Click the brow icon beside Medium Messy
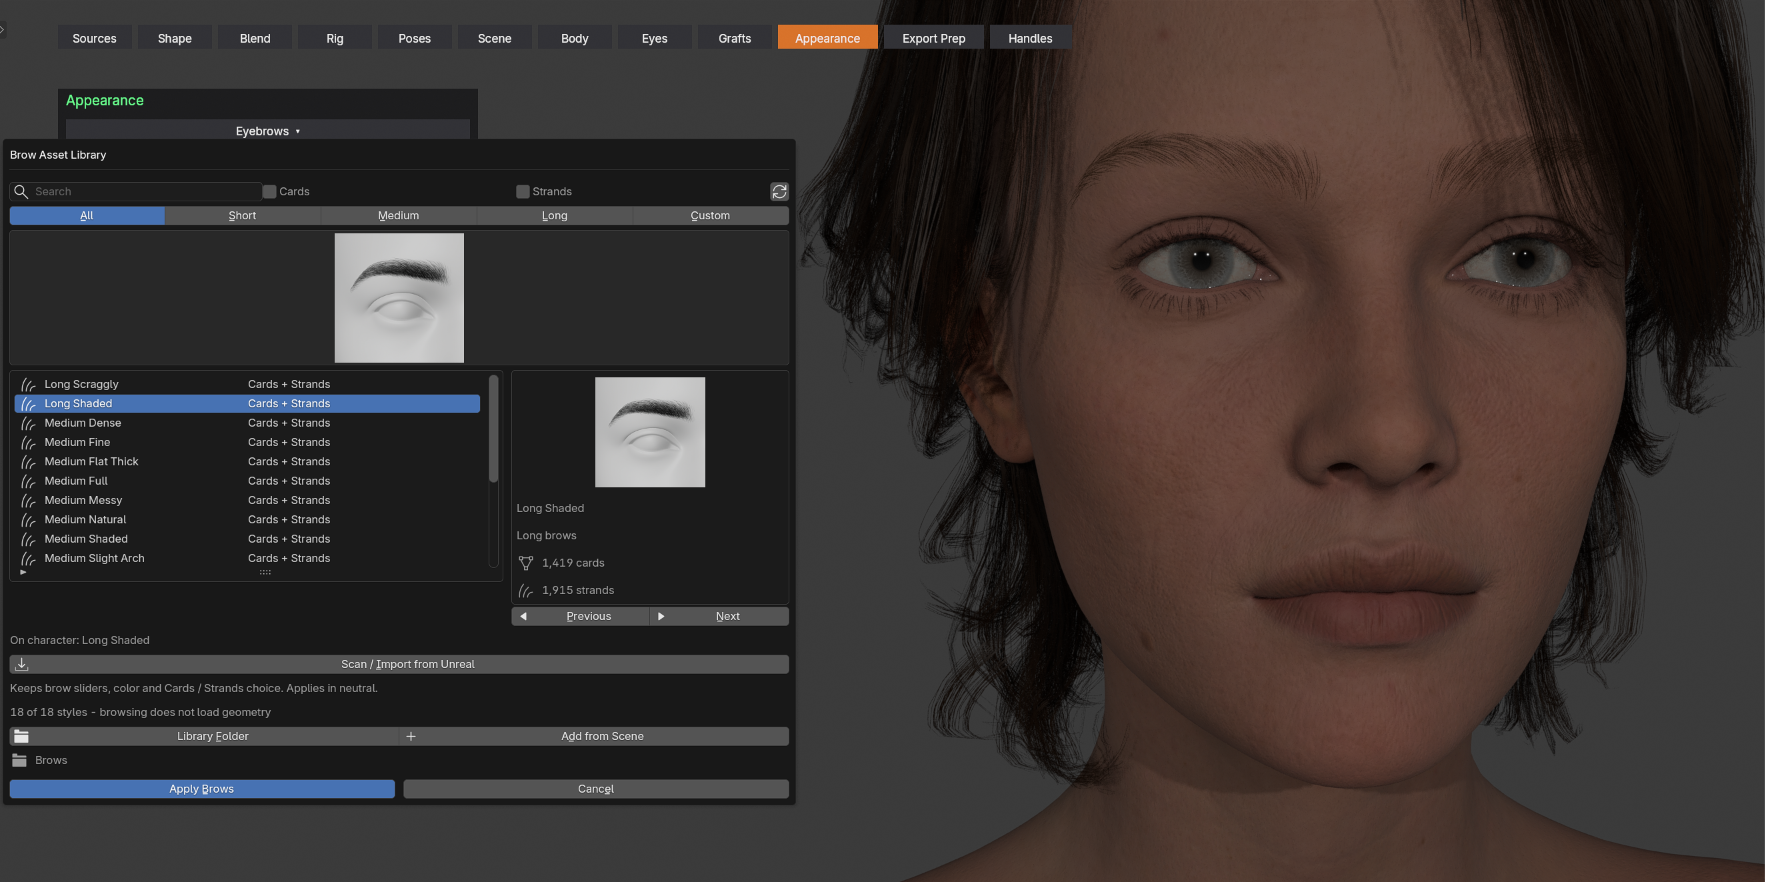The width and height of the screenshot is (1765, 882). [28, 500]
